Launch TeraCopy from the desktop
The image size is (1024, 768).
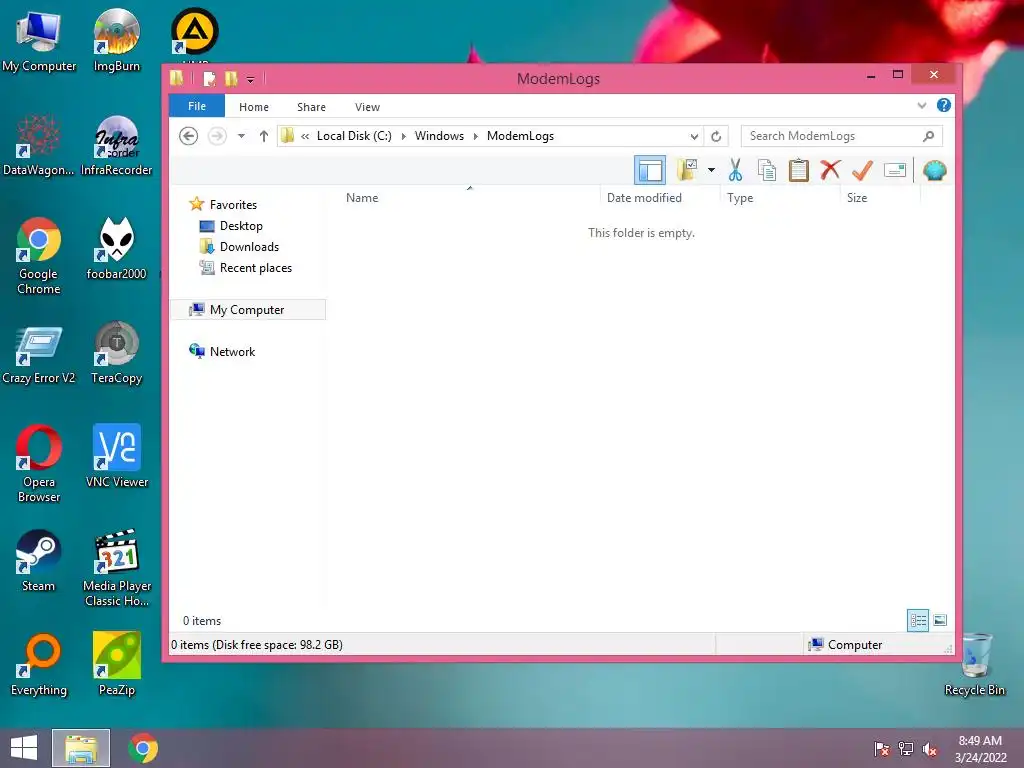coord(116,353)
